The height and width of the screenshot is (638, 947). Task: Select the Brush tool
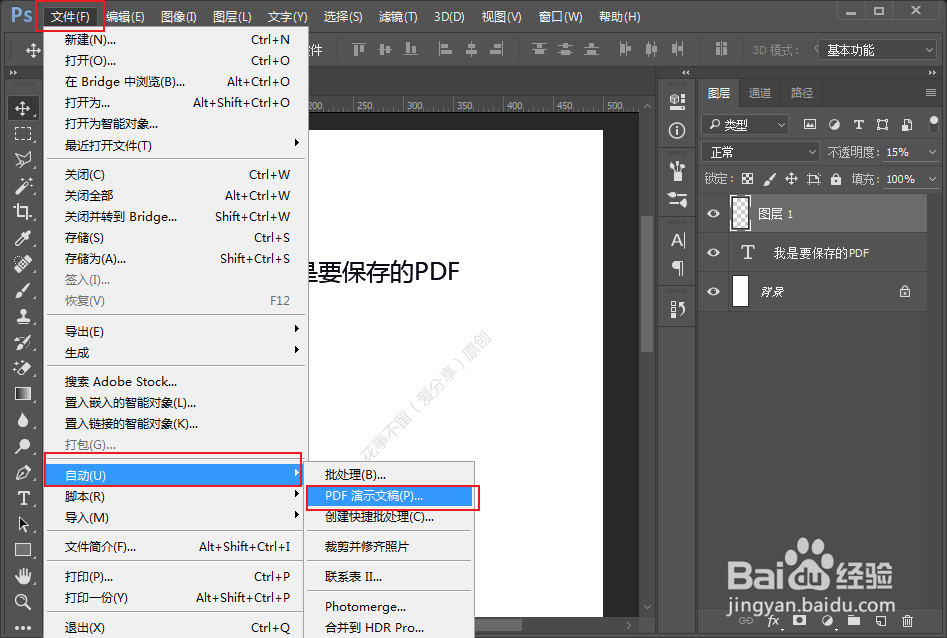23,292
